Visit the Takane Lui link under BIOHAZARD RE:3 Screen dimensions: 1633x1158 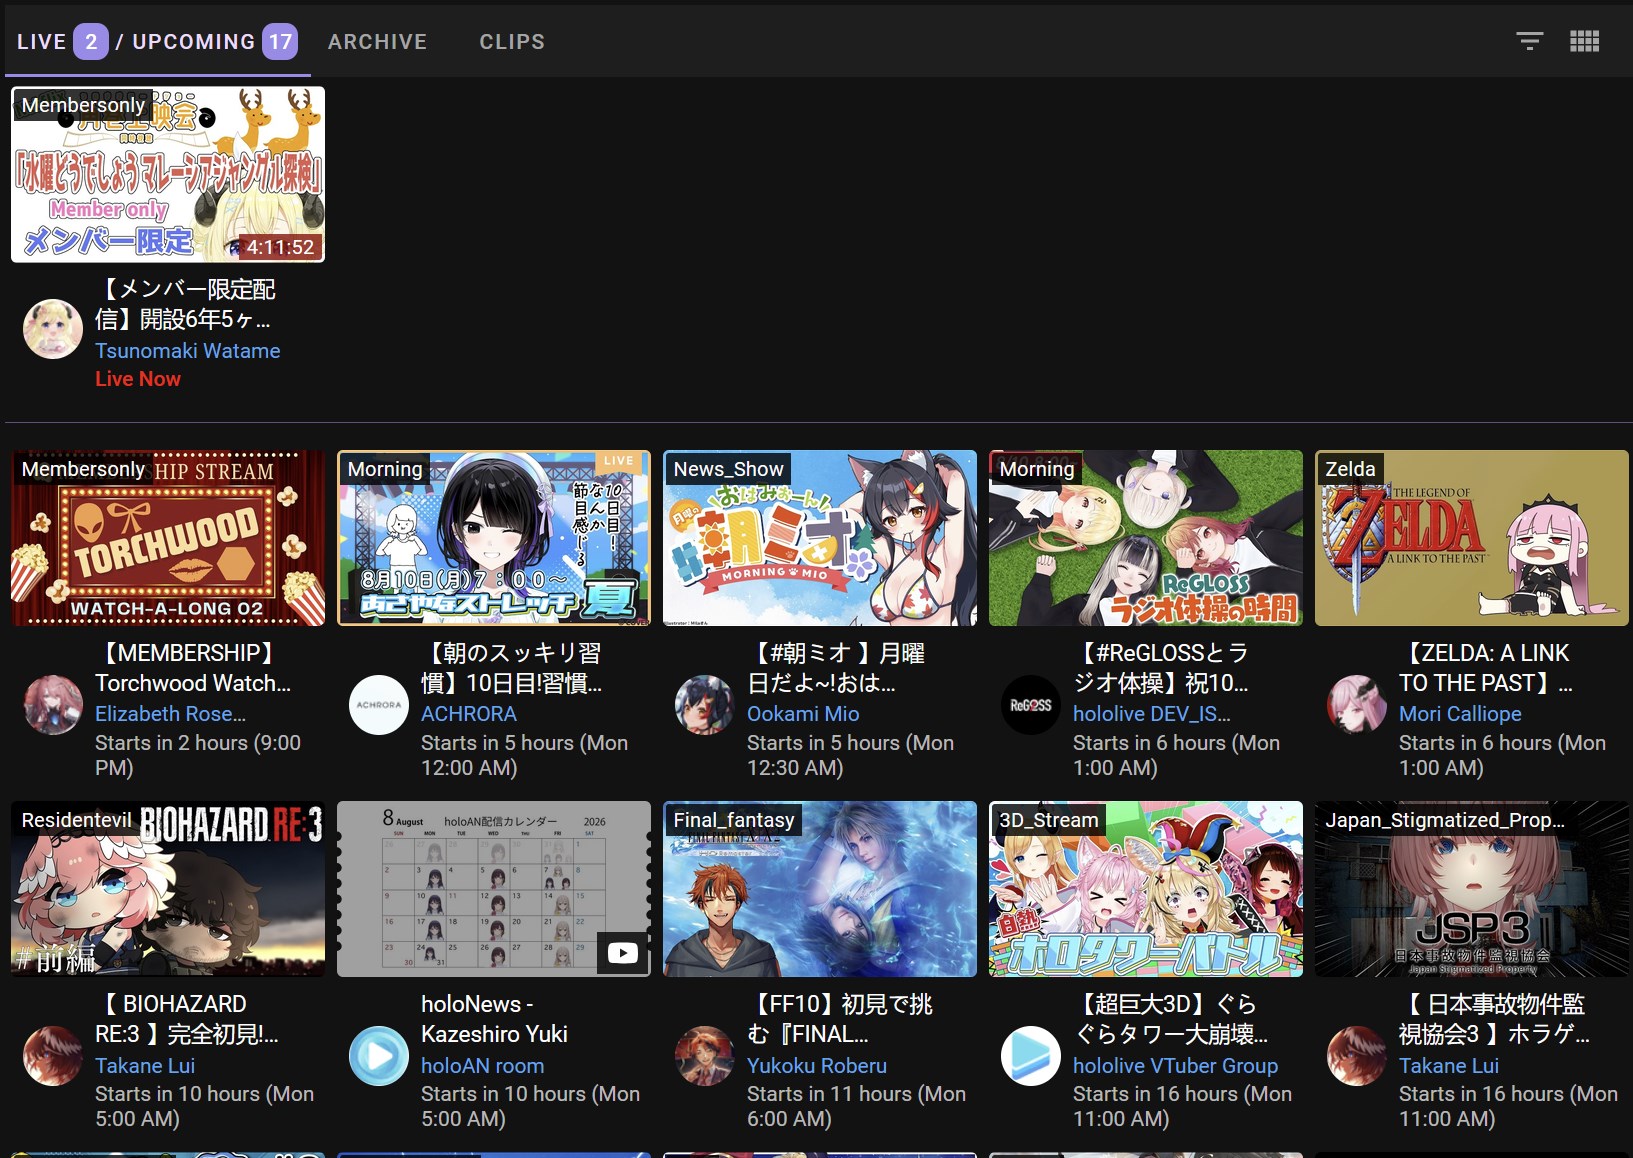pyautogui.click(x=145, y=1066)
